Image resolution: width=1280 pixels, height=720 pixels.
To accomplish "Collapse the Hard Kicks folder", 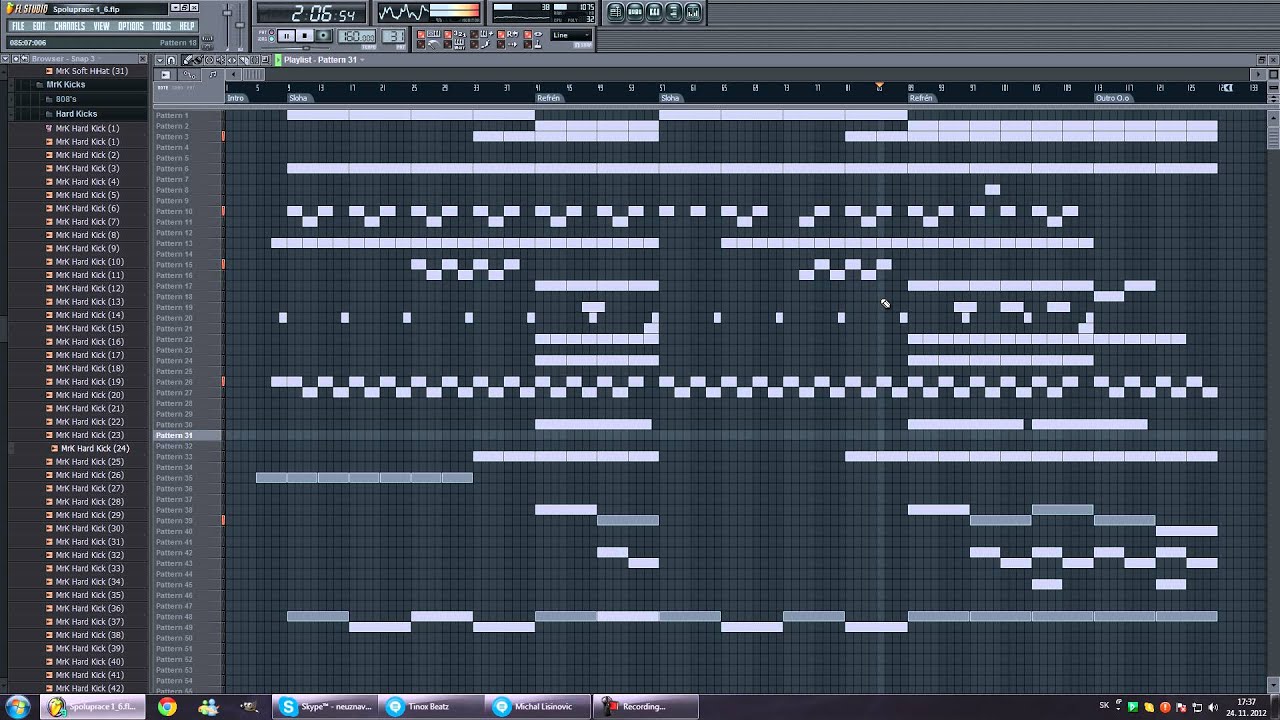I will [76, 114].
